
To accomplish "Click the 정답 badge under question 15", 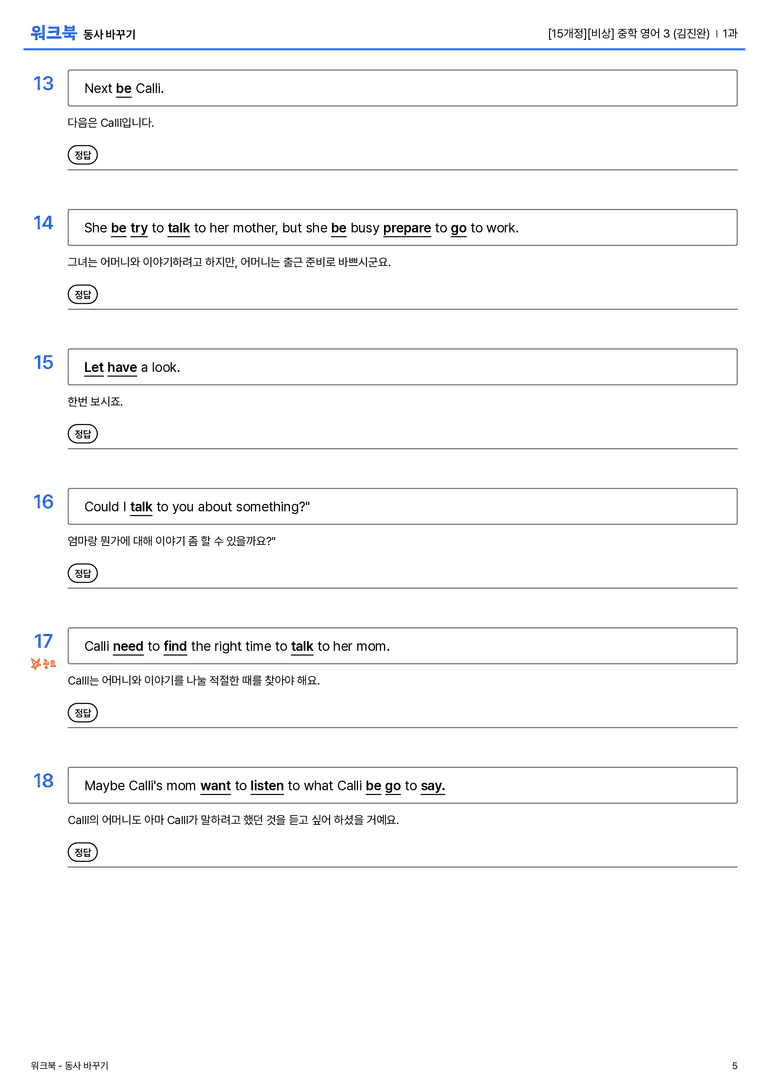I will coord(82,434).
